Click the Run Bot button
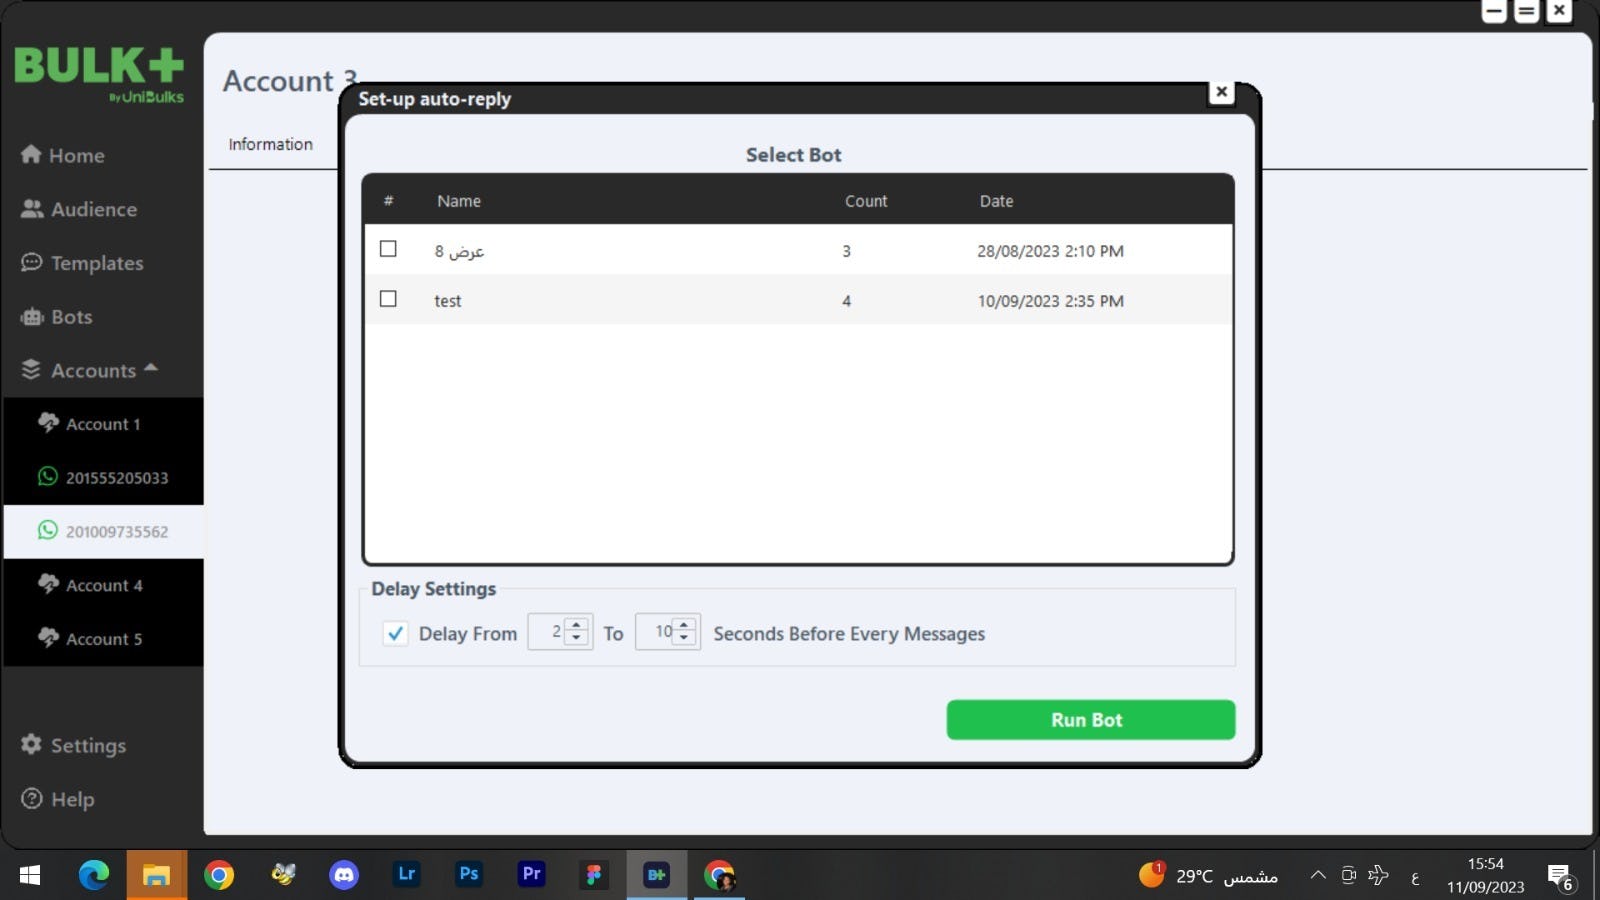1600x900 pixels. coord(1089,719)
